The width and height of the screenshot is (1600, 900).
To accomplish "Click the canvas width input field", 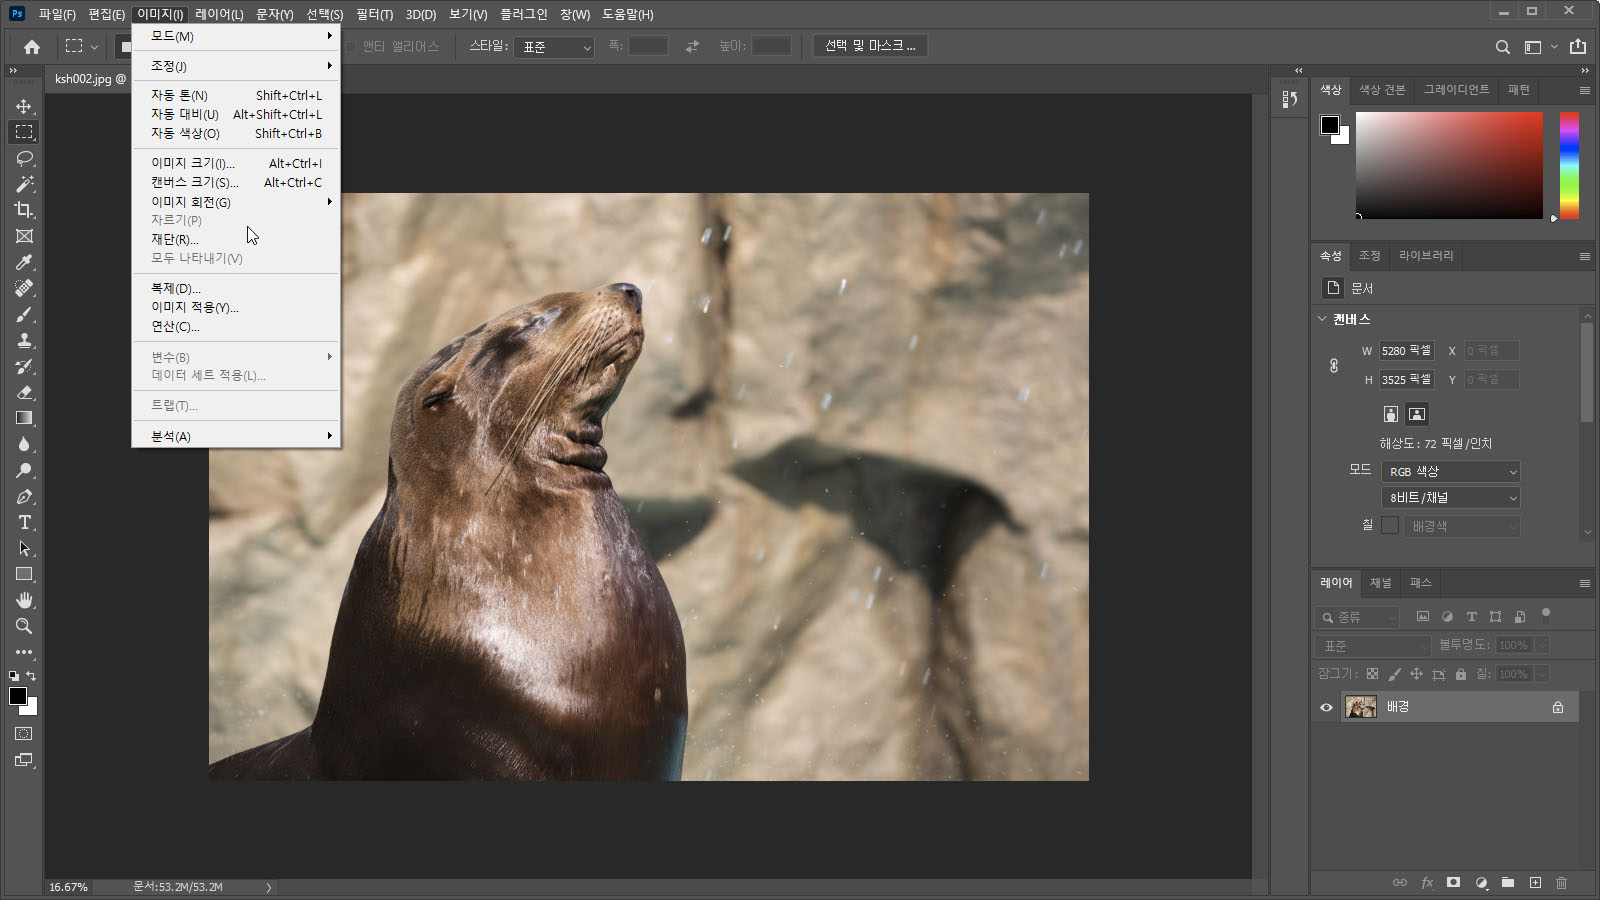I will (1406, 351).
